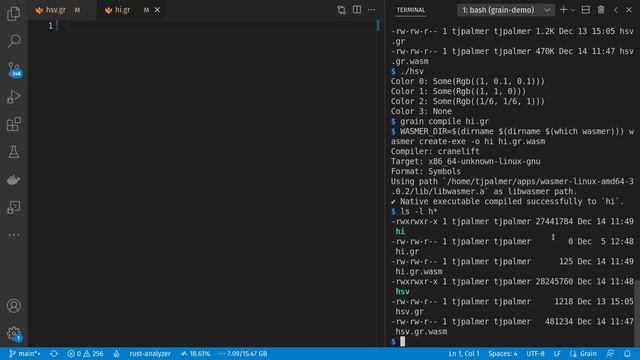Click the feedback icon in status bar

coord(611,353)
